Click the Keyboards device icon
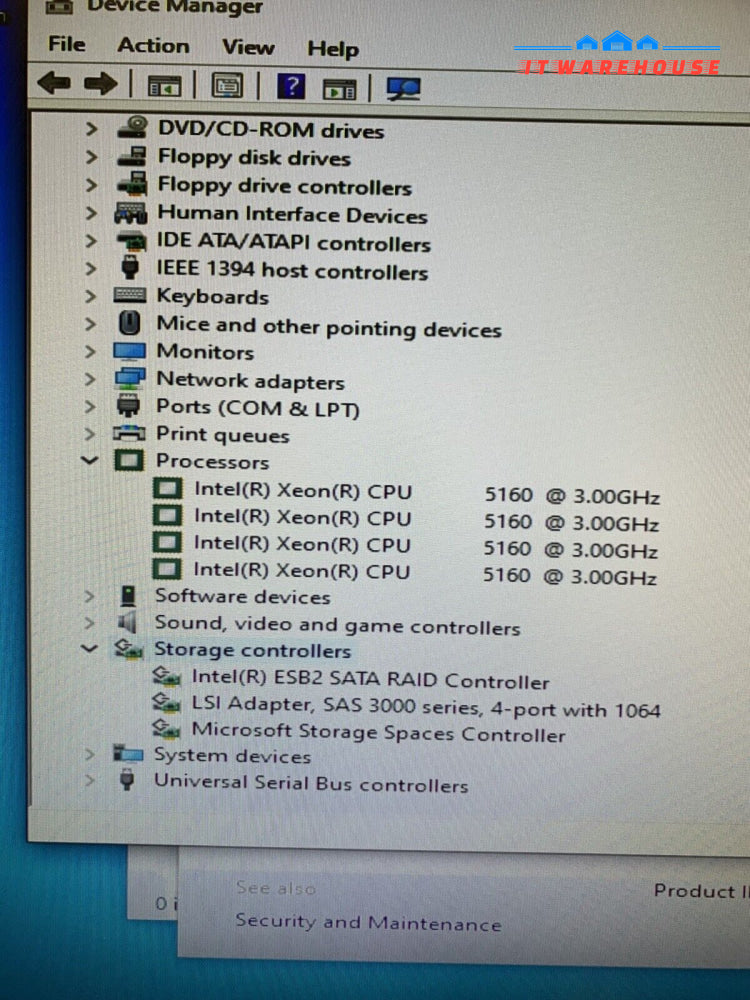The height and width of the screenshot is (1000, 750). [x=130, y=296]
